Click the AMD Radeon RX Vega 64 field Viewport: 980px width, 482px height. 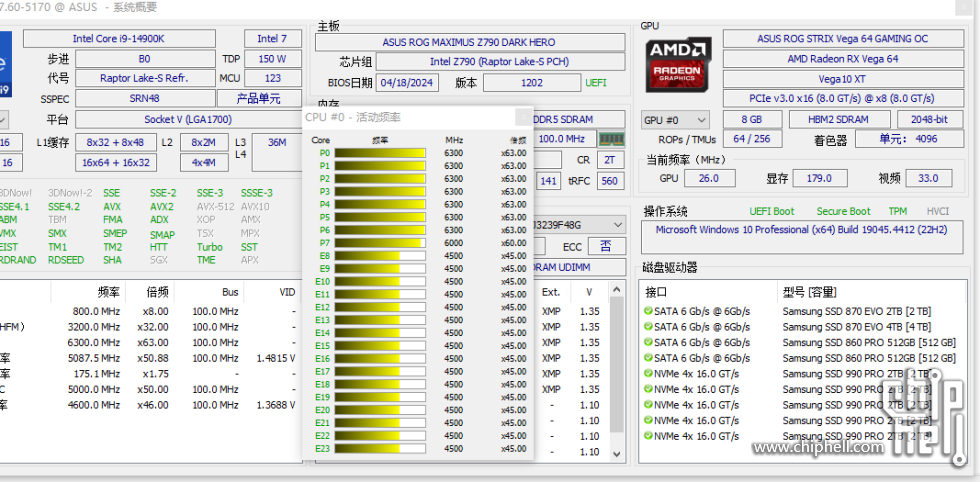click(842, 59)
